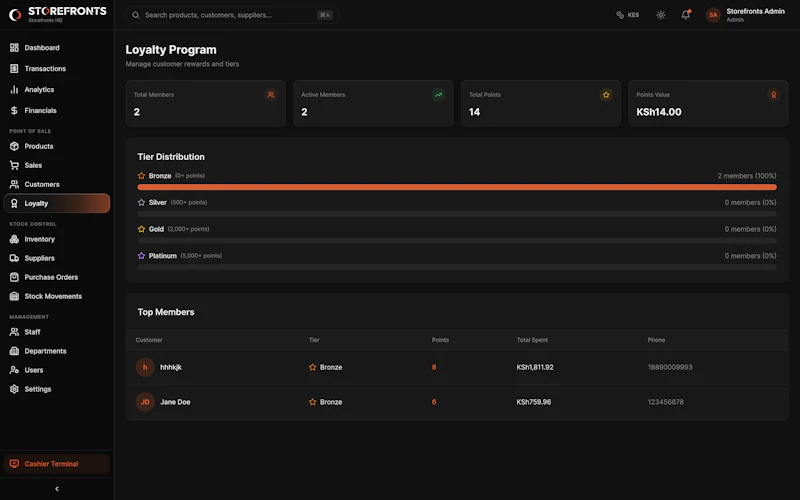Screen dimensions: 800x500
Task: Open the Cashier Terminal button
Action: 57,464
